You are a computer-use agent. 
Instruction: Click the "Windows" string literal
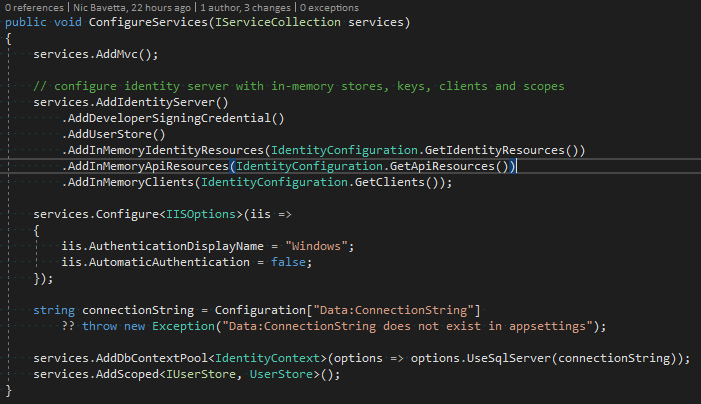click(316, 246)
